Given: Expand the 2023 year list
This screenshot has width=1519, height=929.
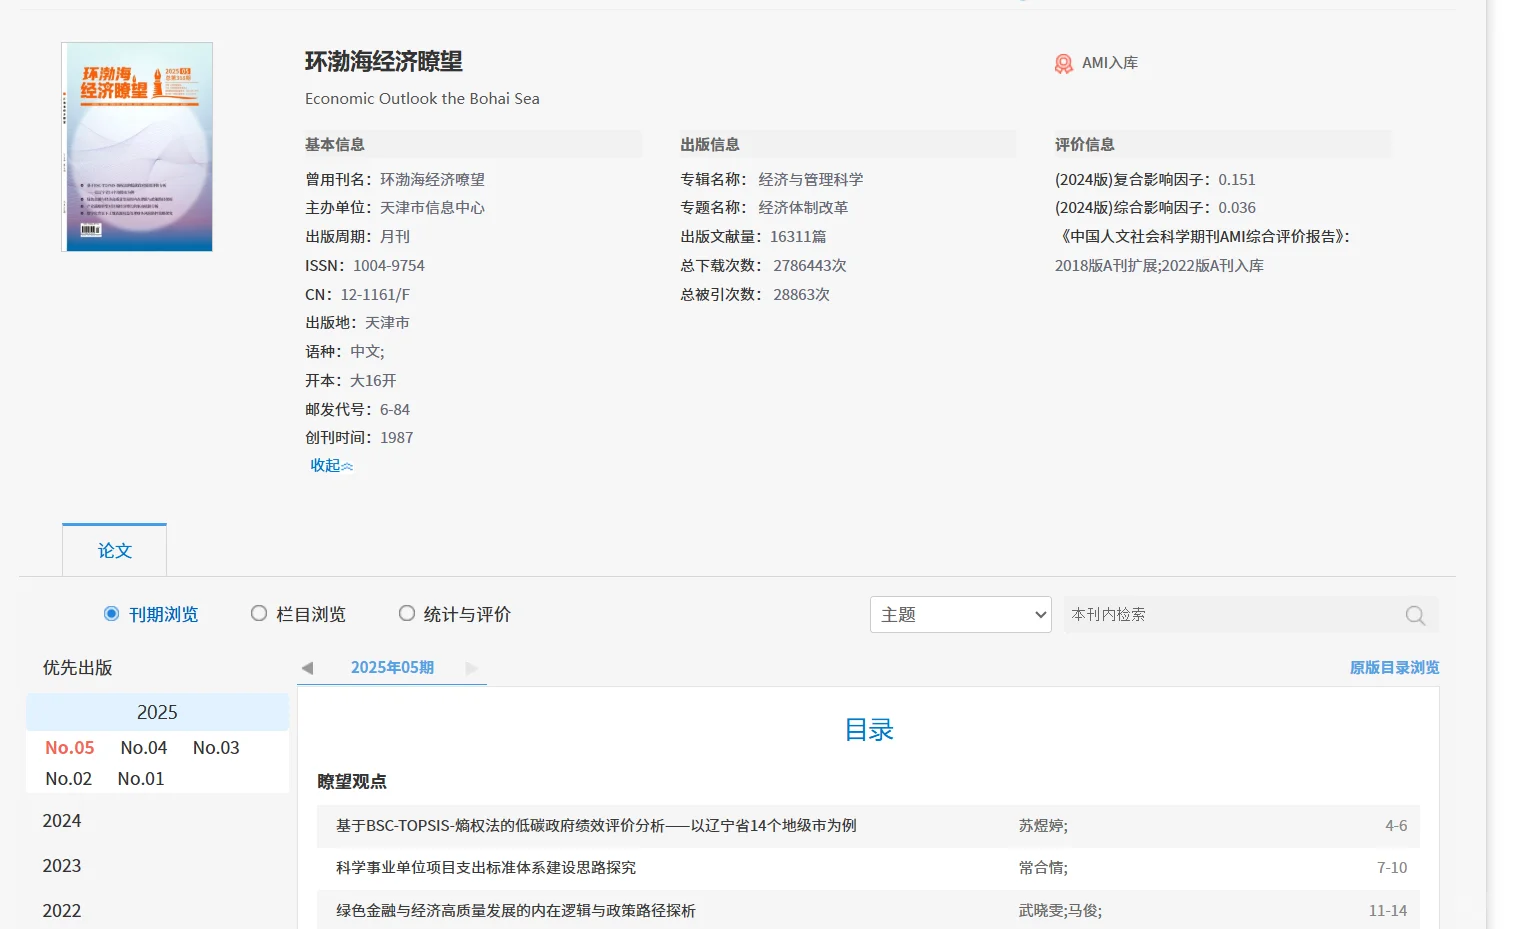Looking at the screenshot, I should pyautogui.click(x=62, y=865).
